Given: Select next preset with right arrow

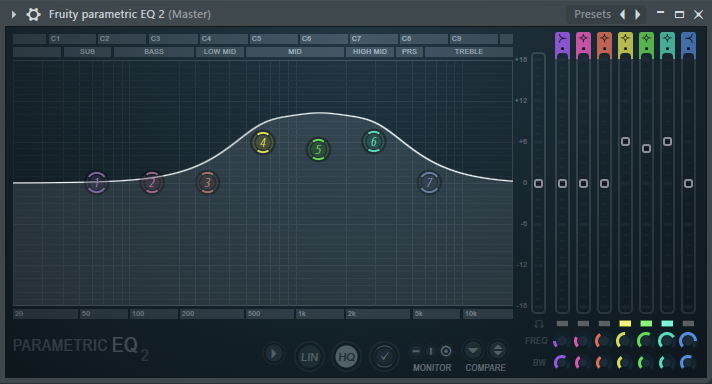Looking at the screenshot, I should [638, 15].
